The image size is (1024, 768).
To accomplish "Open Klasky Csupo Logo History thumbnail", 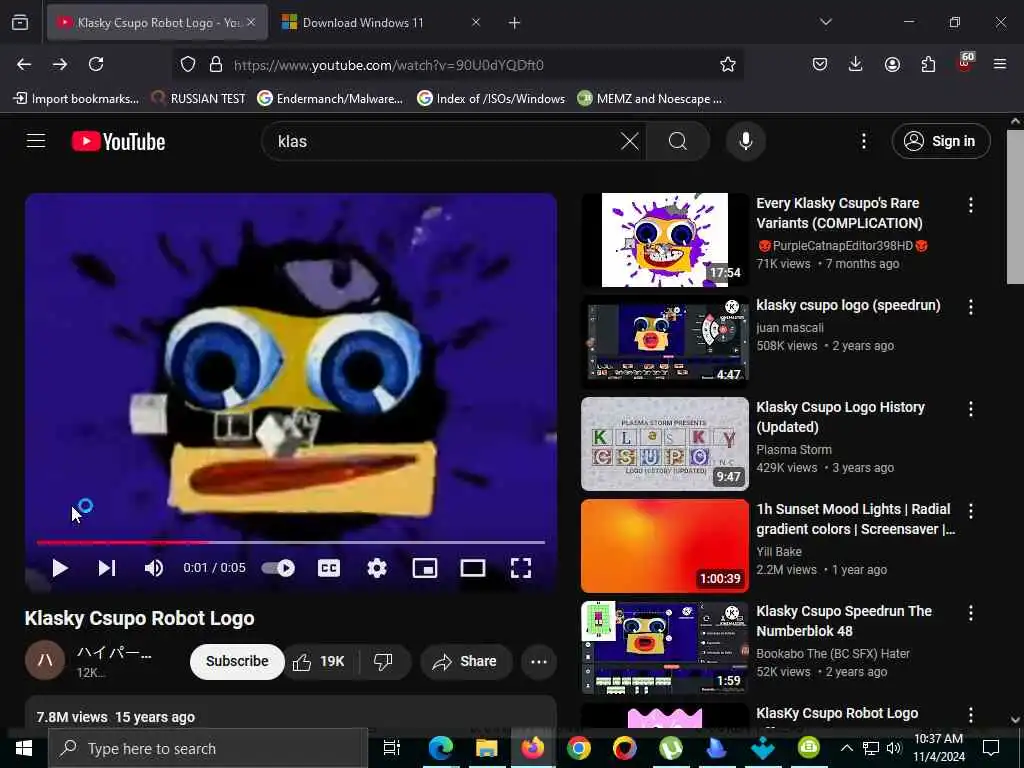I will [665, 444].
